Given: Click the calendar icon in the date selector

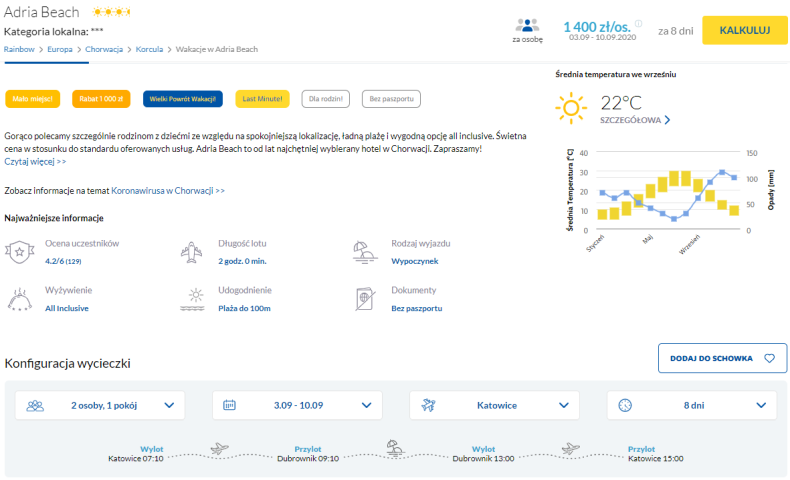Looking at the screenshot, I should 229,405.
